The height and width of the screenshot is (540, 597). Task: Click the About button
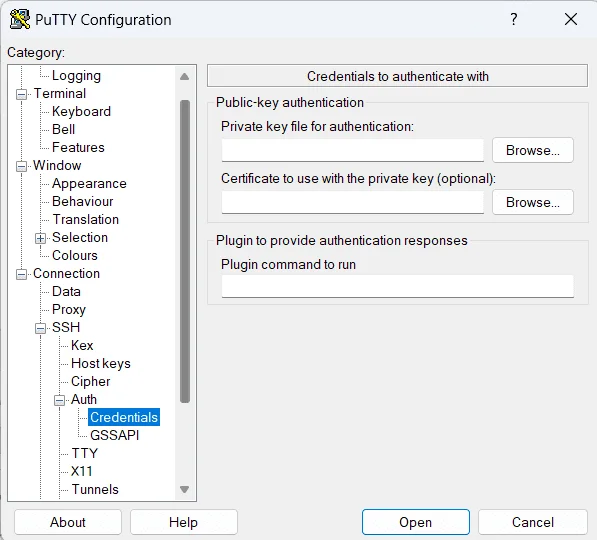(68, 522)
